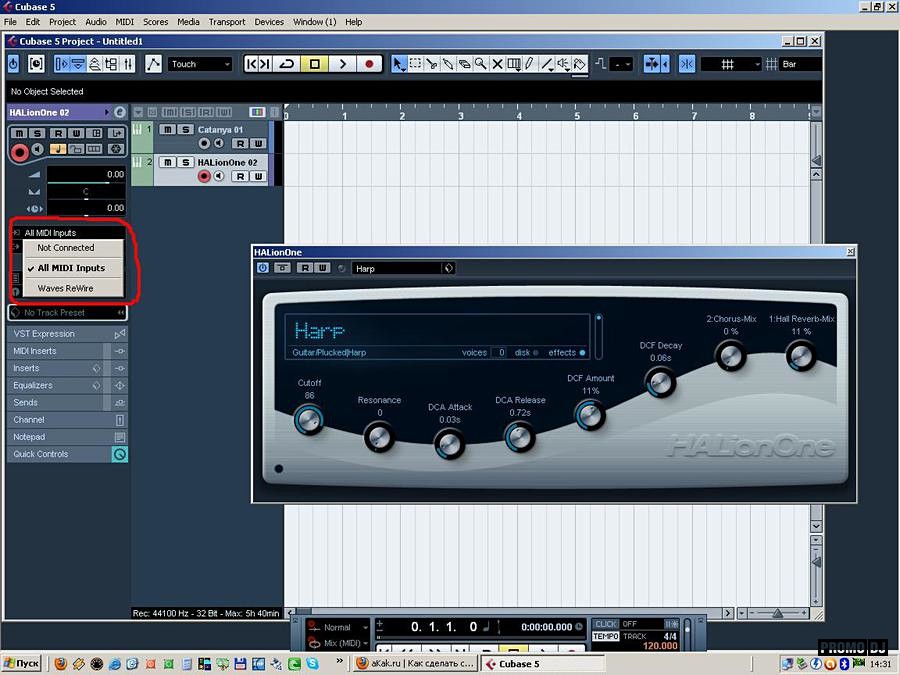Toggle monitor on Catanya 01 track
Viewport: 900px width, 675px height.
(x=219, y=143)
